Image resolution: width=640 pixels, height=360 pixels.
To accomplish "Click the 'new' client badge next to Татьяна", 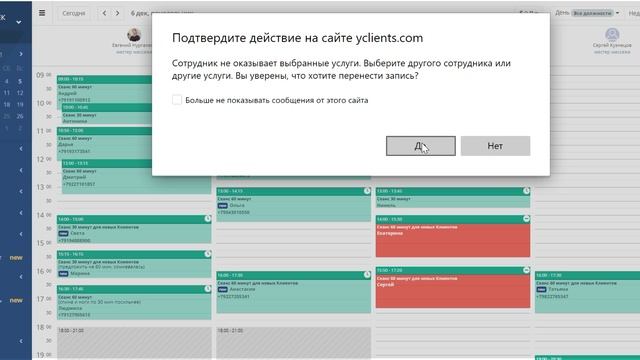I will point(541,289).
